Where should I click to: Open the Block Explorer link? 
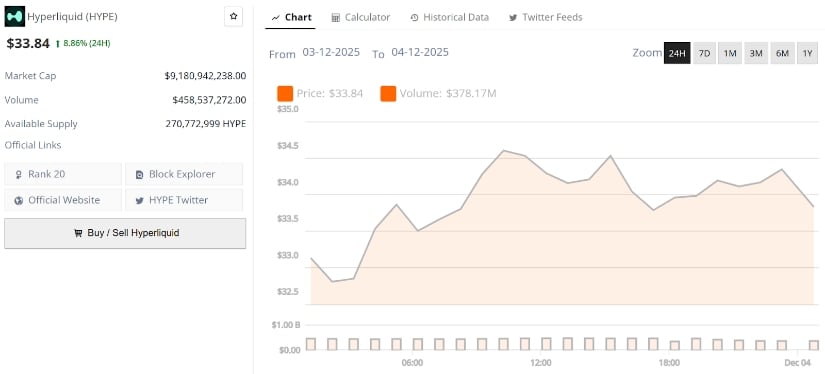pyautogui.click(x=184, y=174)
